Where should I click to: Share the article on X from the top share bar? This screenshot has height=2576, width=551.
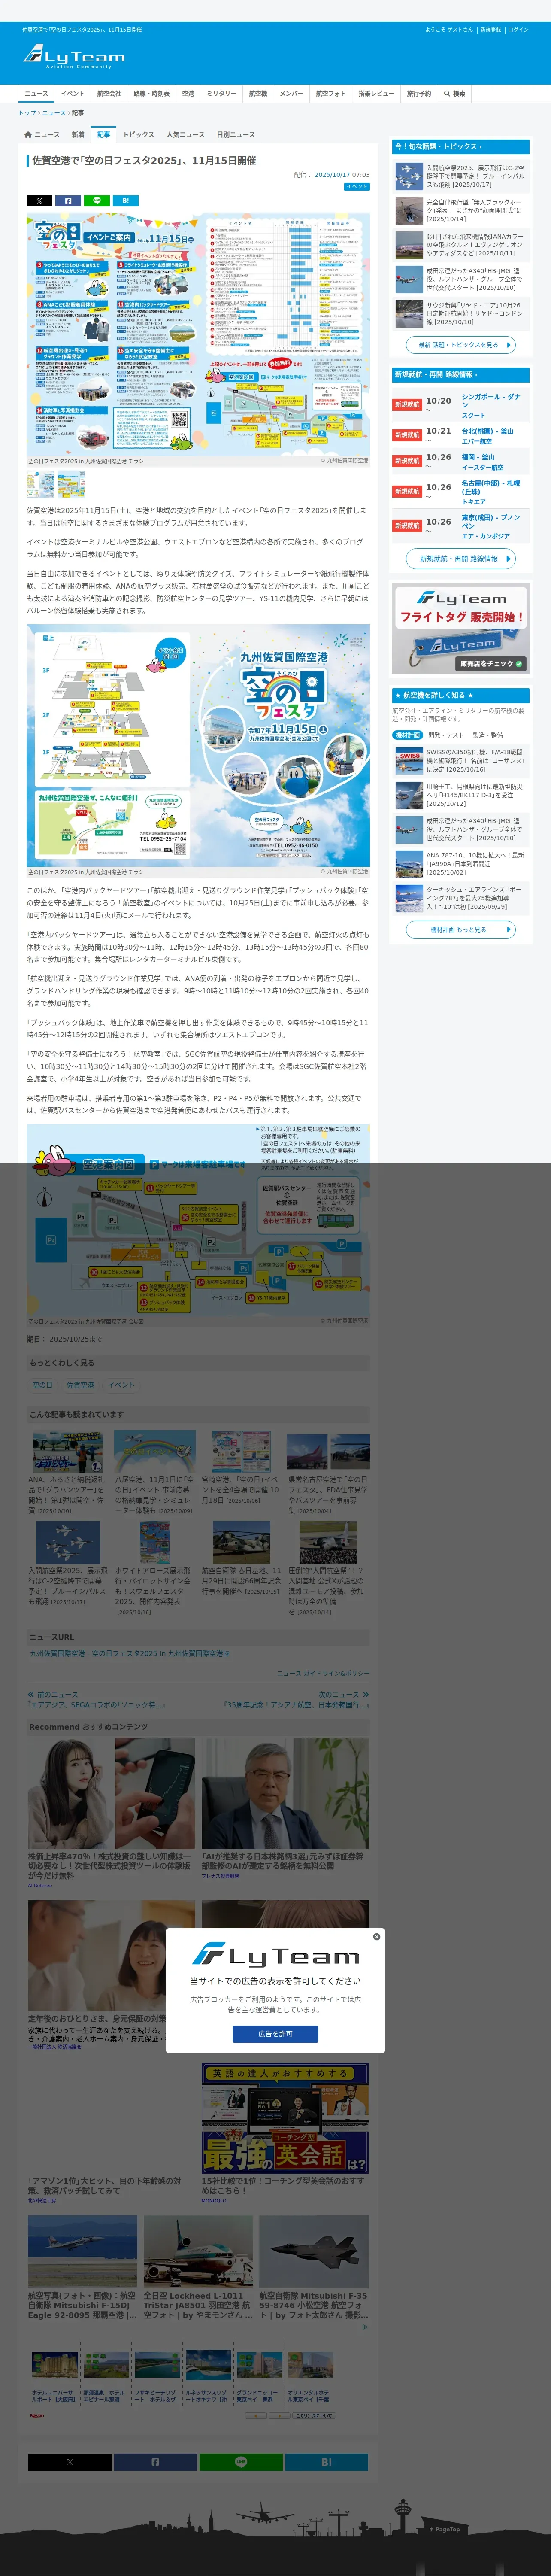[x=39, y=200]
